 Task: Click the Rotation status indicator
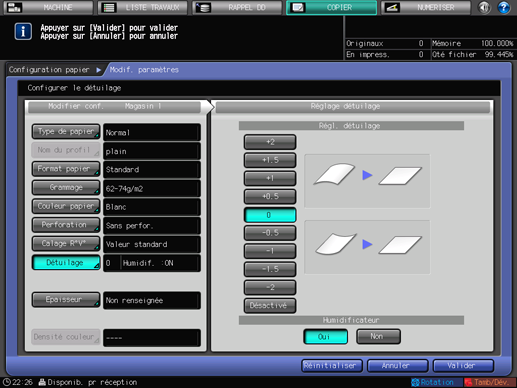[x=436, y=382]
